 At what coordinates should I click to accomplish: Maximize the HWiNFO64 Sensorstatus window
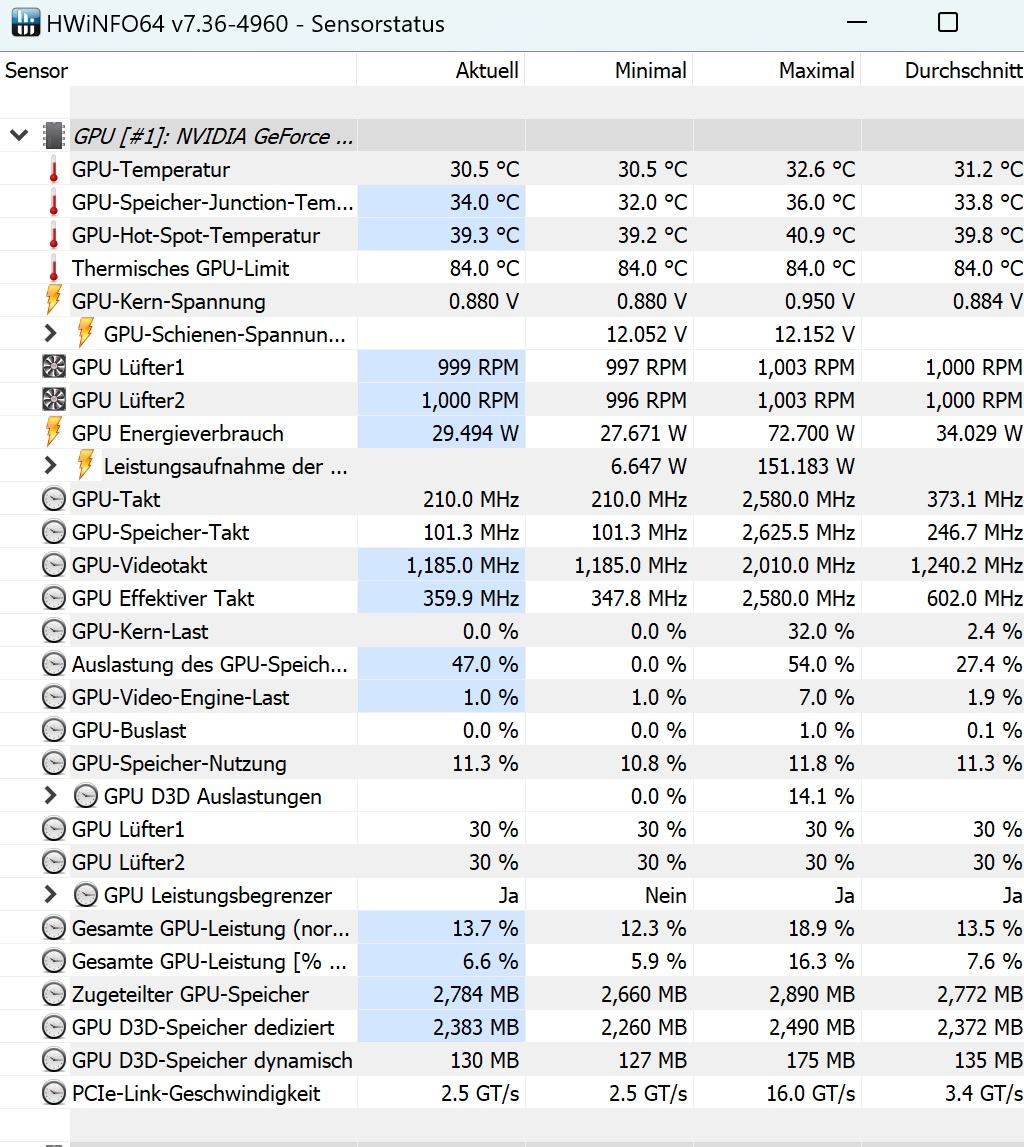click(948, 22)
